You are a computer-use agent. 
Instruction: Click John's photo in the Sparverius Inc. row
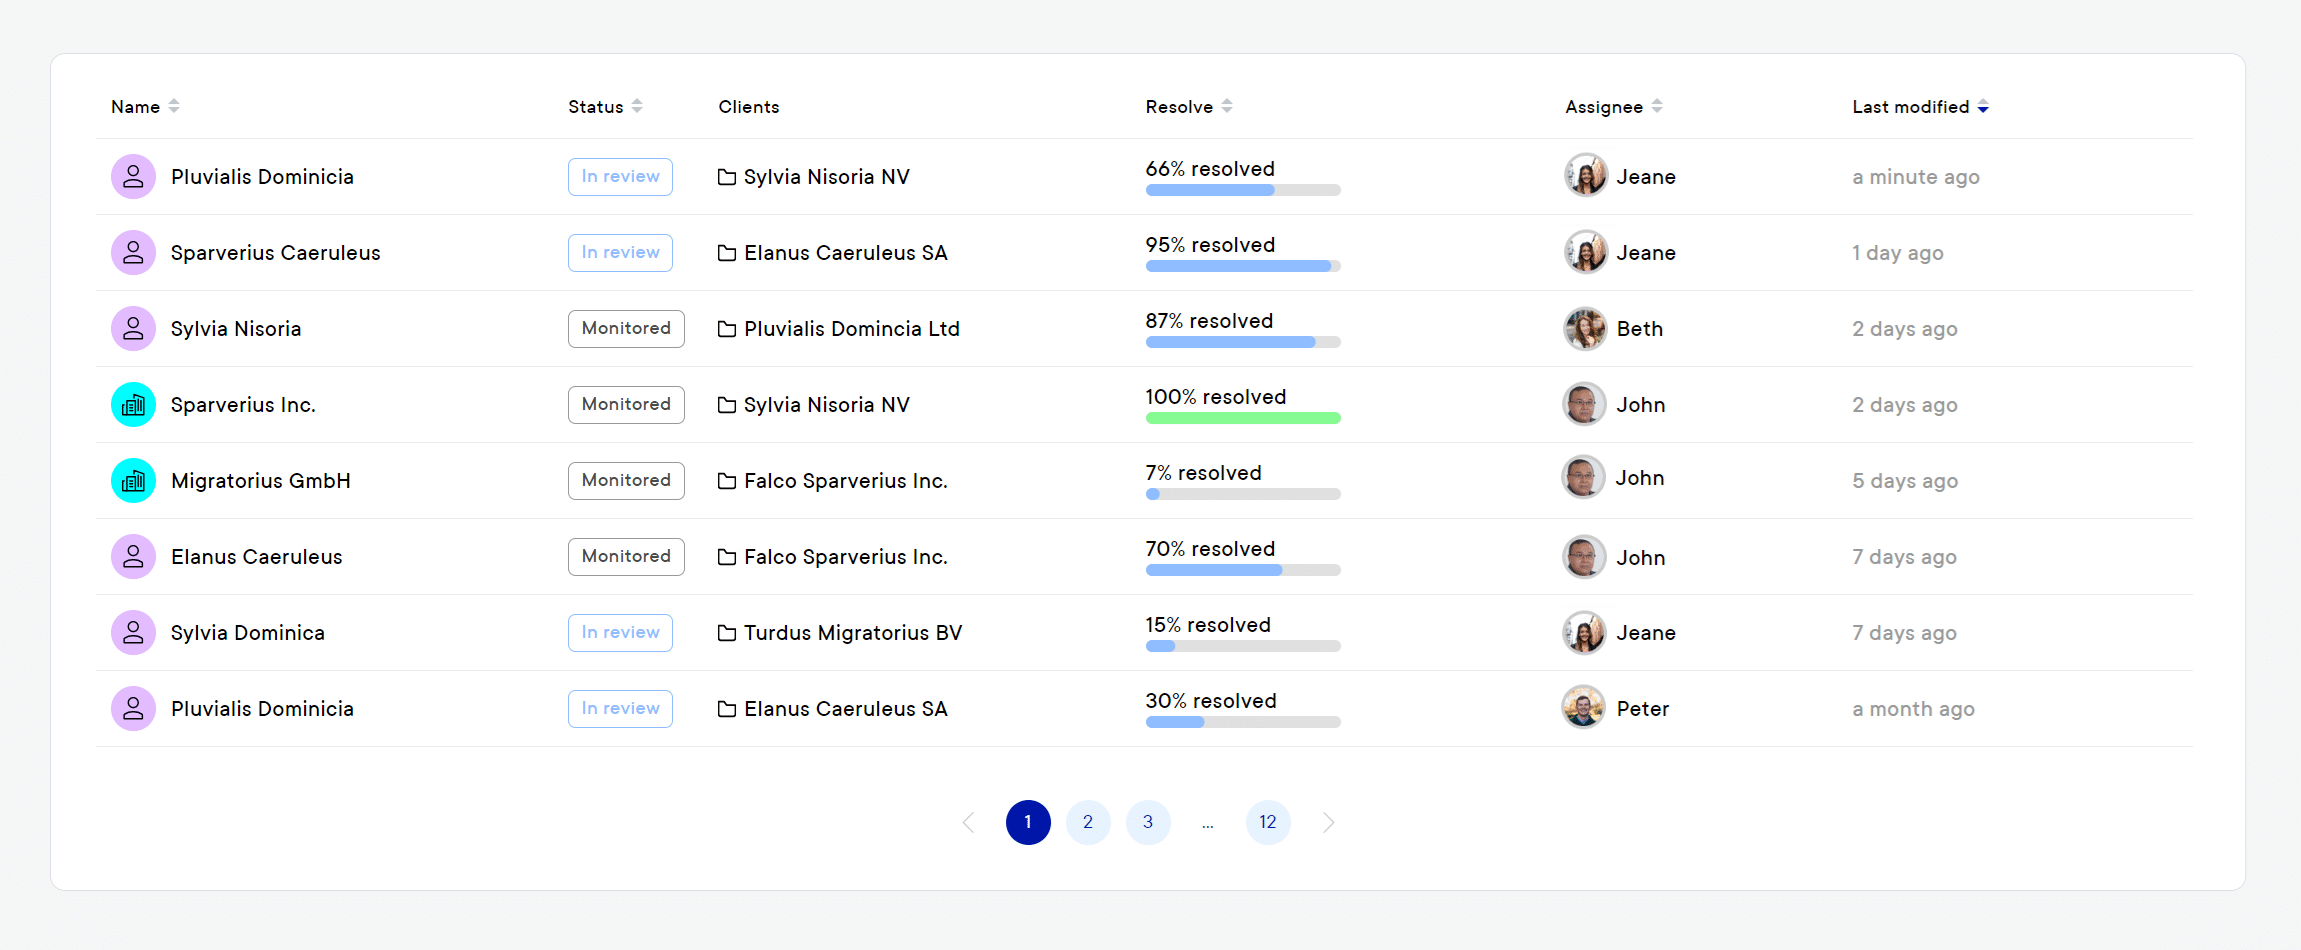click(x=1584, y=404)
